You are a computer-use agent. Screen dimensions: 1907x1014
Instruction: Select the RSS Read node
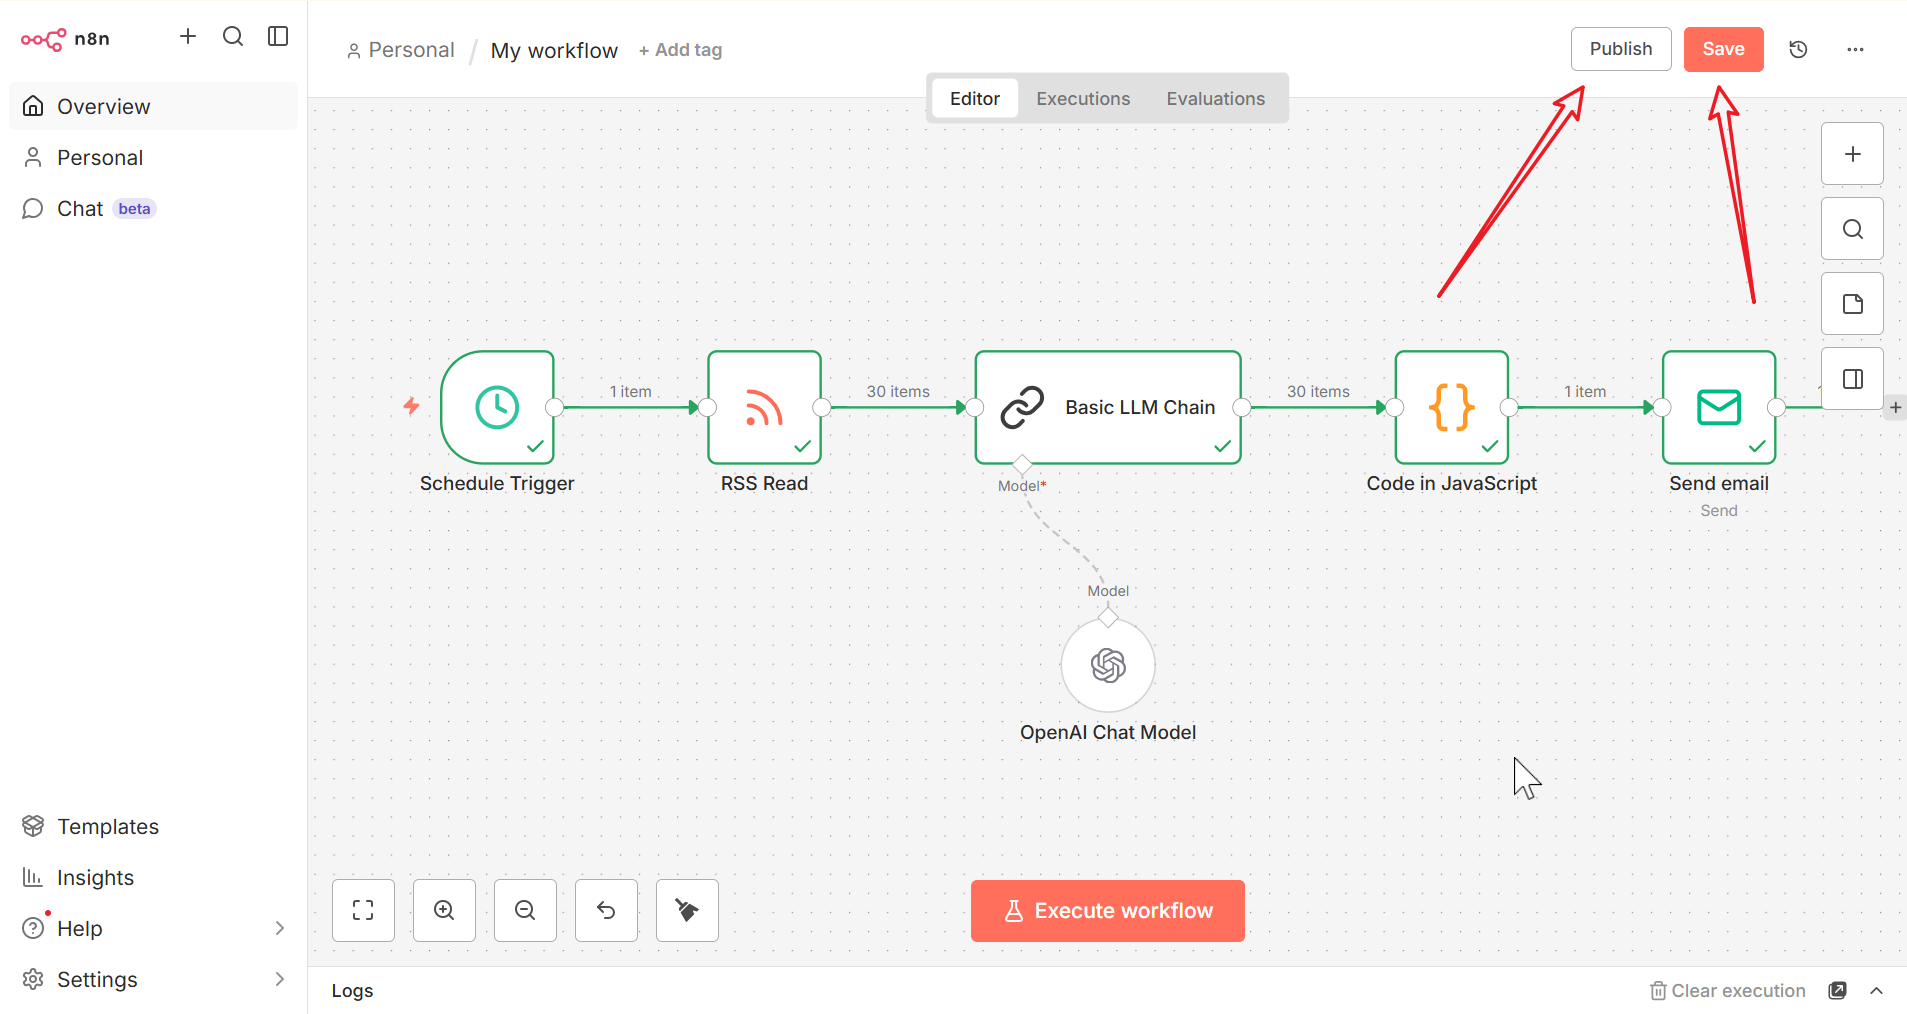(764, 407)
